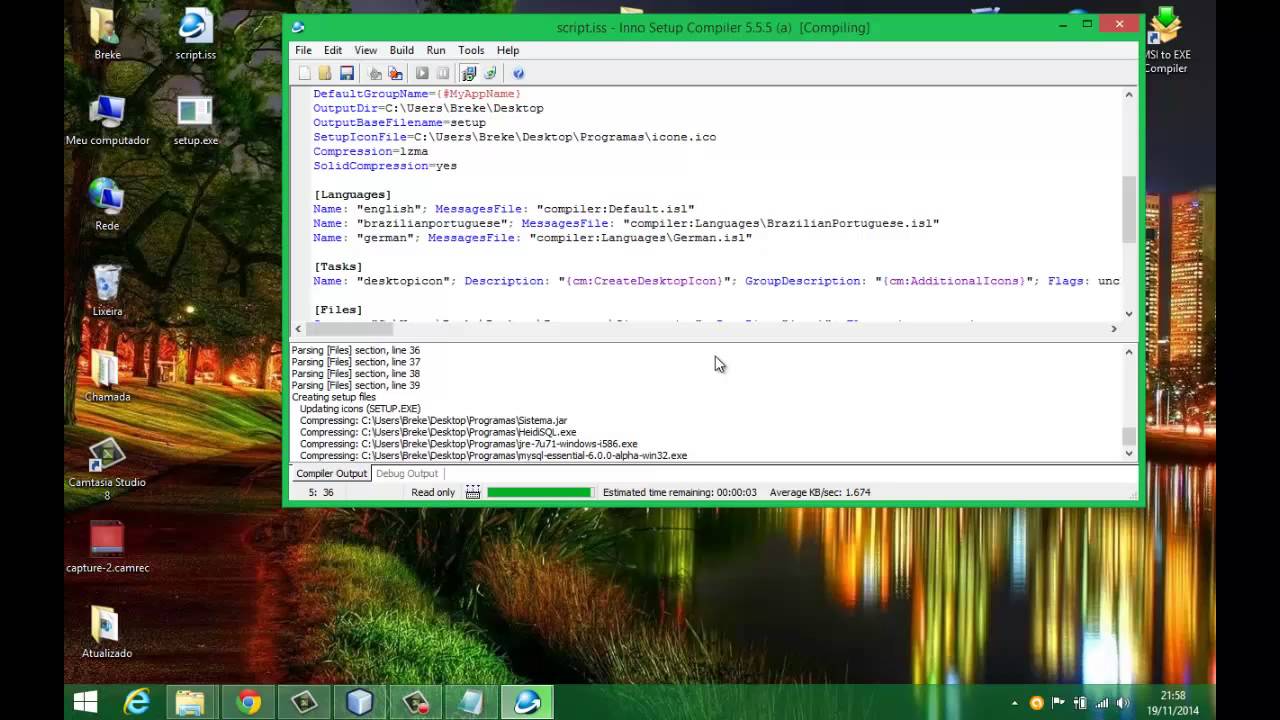Select the Target Setup toolbar icon
1280x720 pixels.
click(x=469, y=73)
